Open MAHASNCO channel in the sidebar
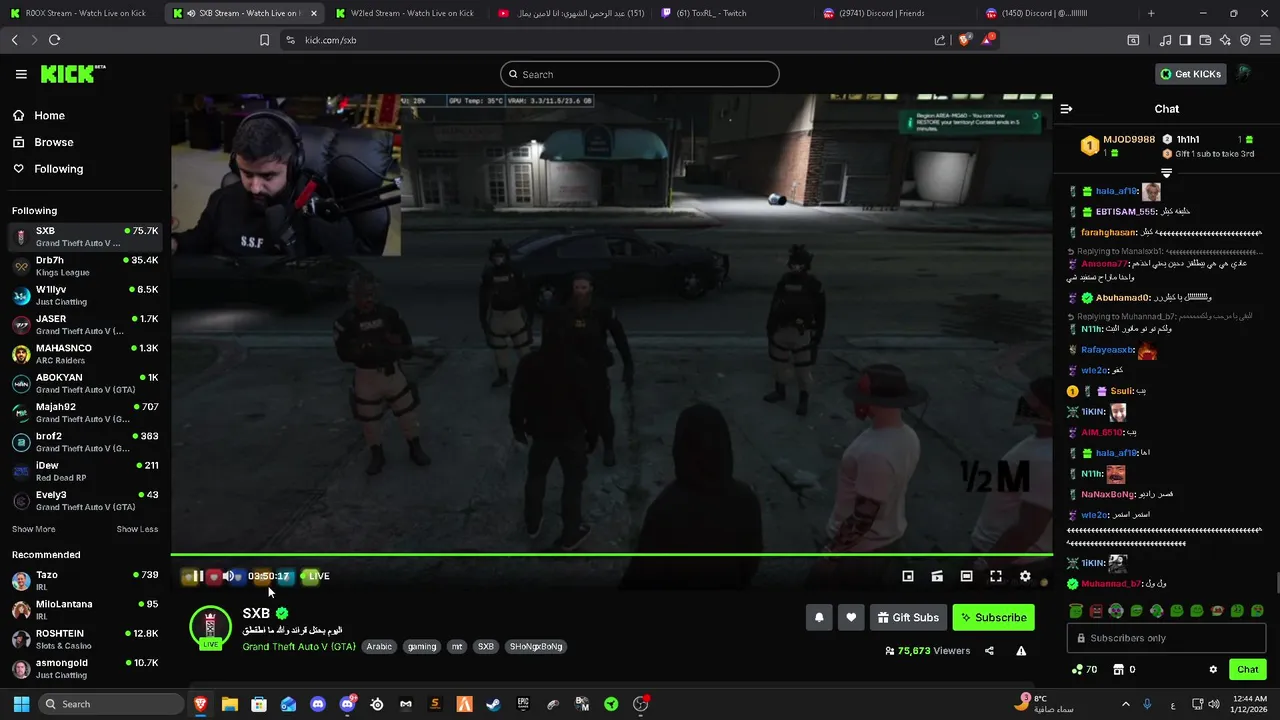The image size is (1280, 720). click(x=85, y=354)
